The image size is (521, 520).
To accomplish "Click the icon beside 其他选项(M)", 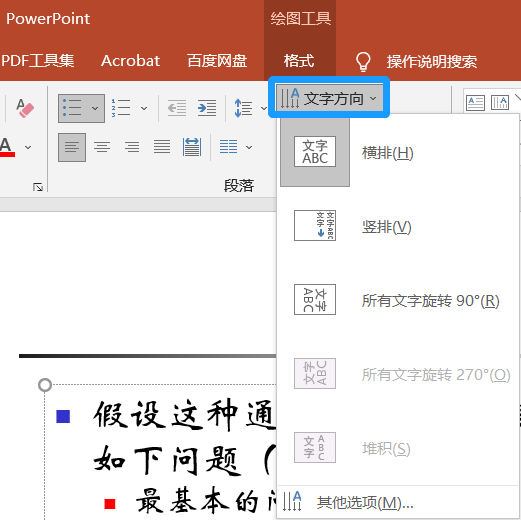I will tap(292, 501).
